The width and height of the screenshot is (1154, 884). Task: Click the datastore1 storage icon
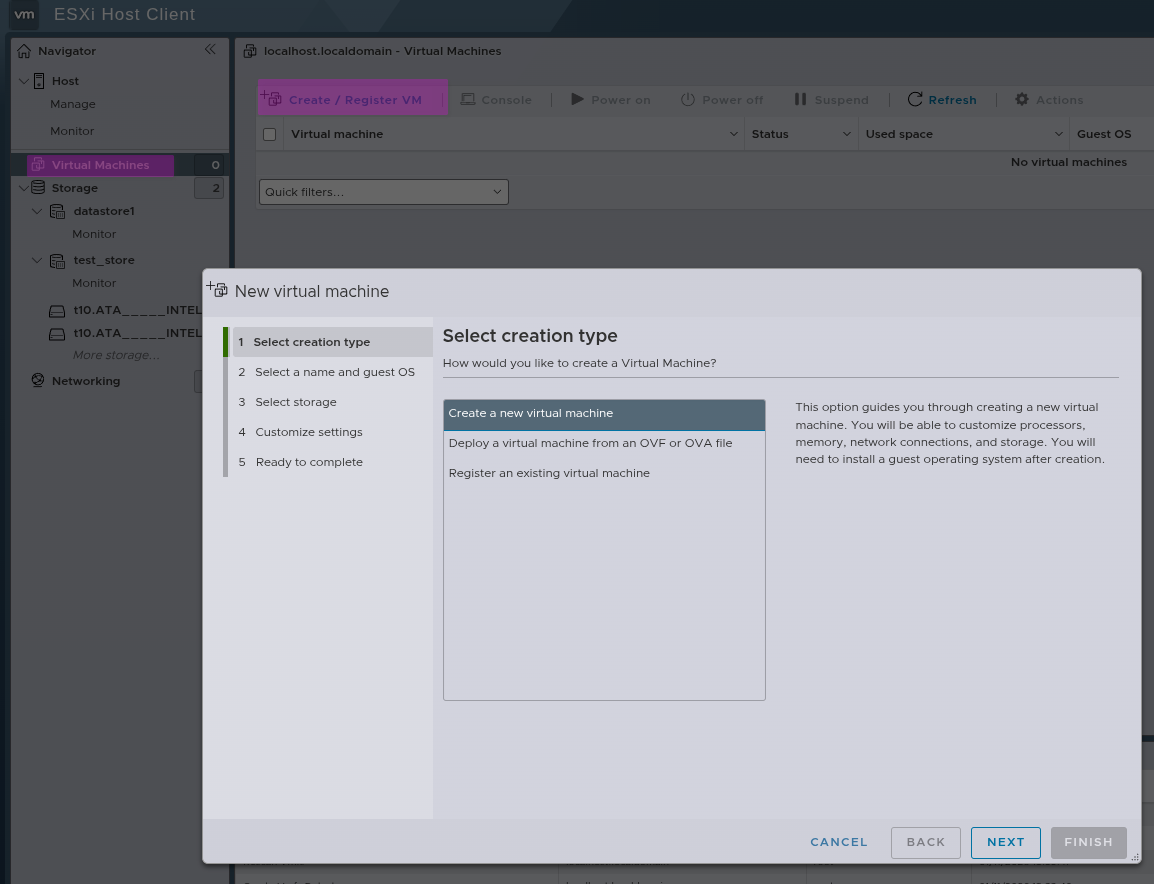(58, 212)
